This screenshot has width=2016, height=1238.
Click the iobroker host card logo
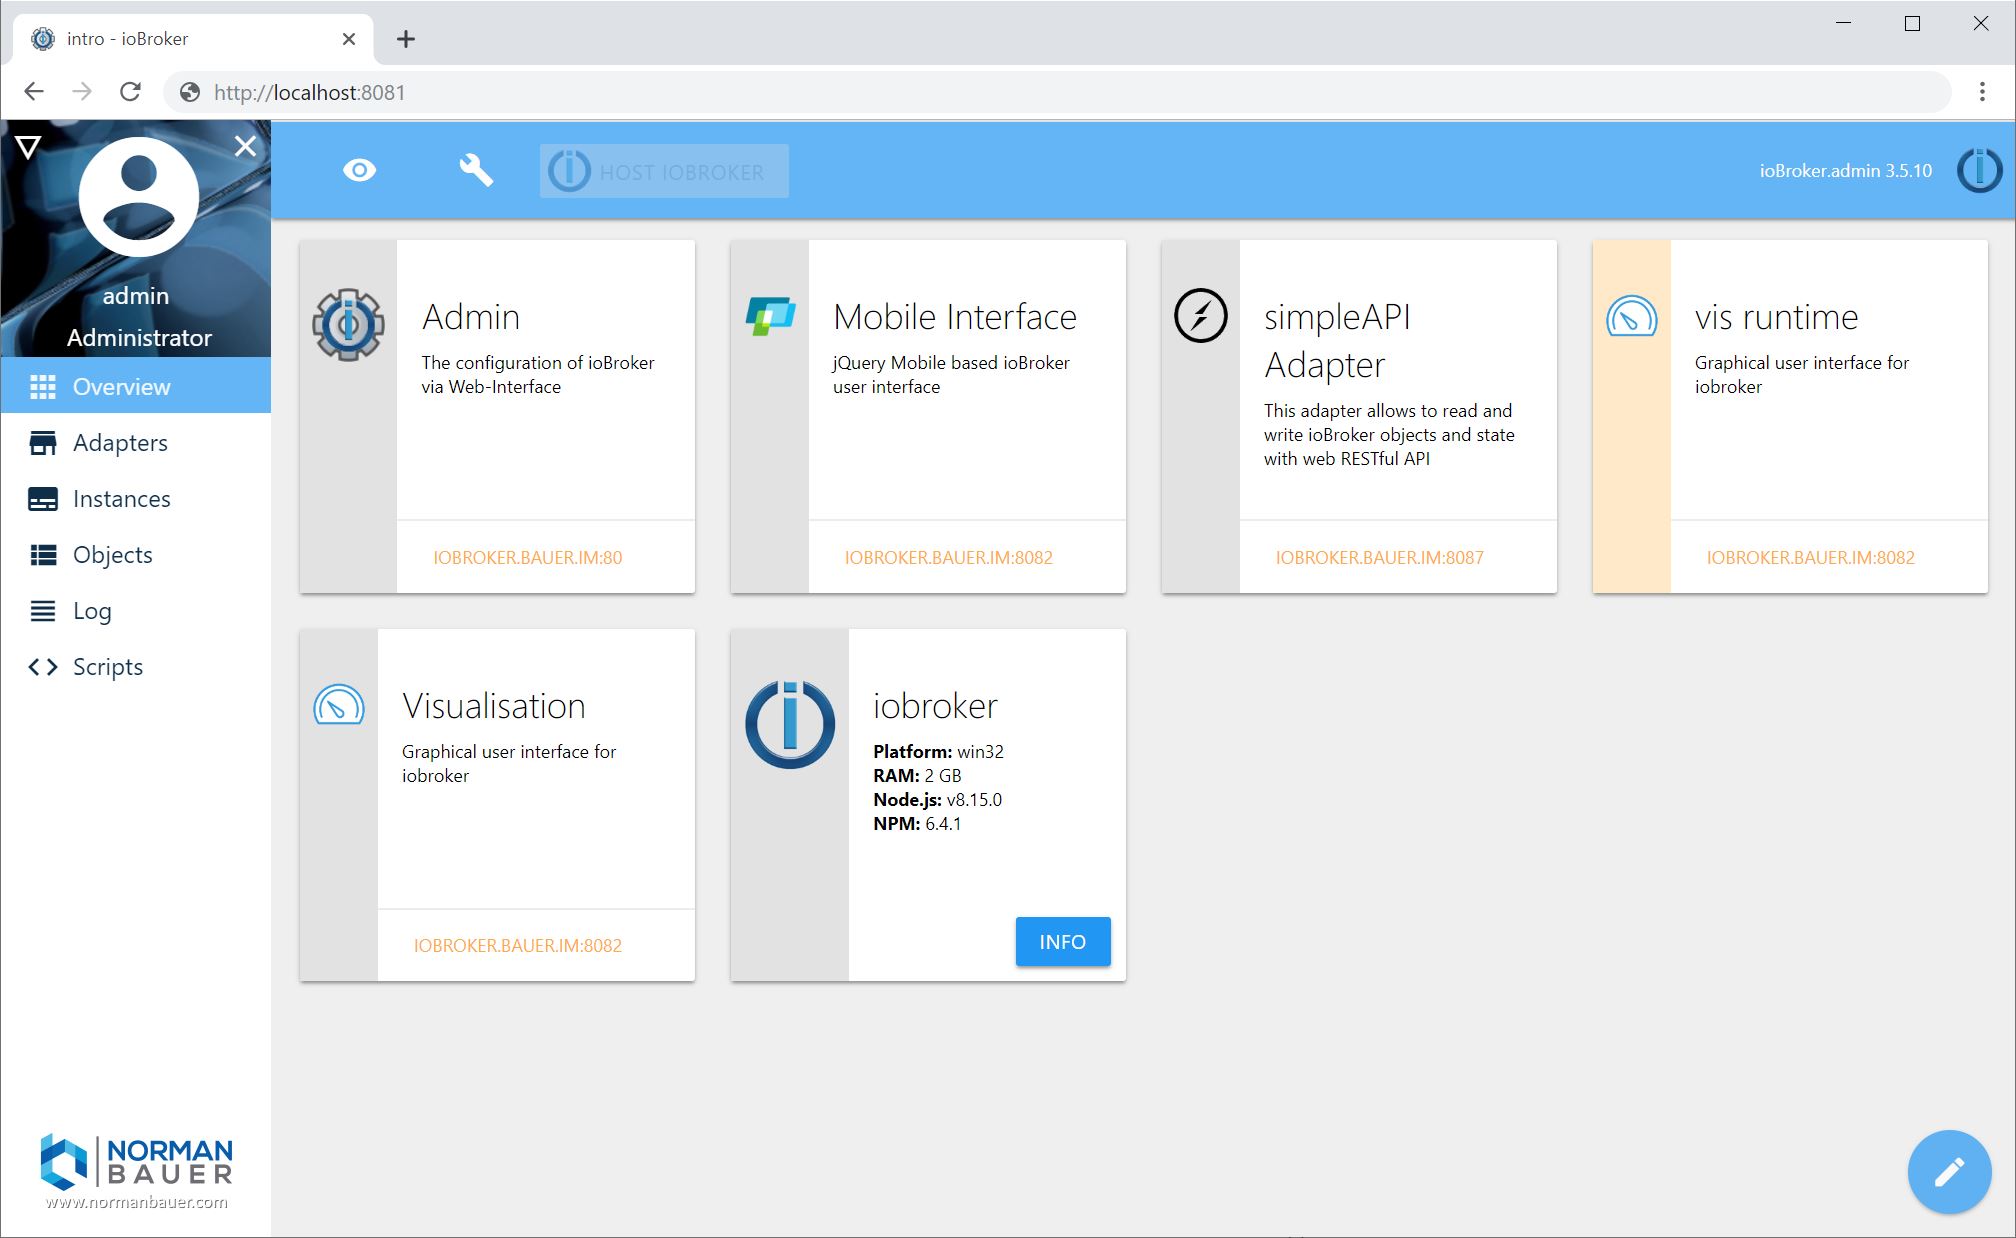pyautogui.click(x=790, y=724)
